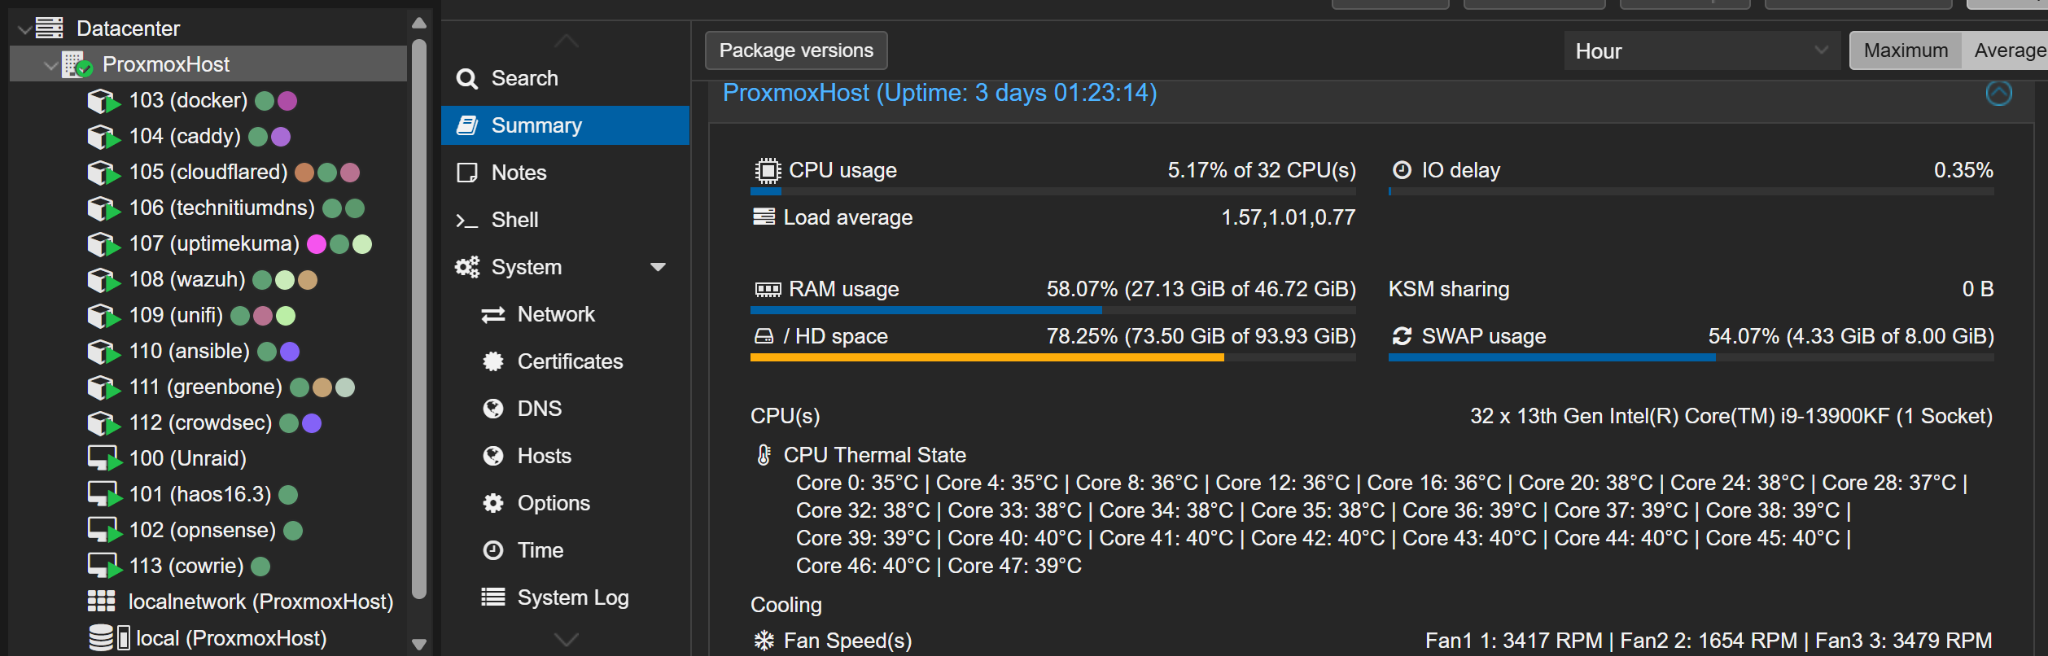The height and width of the screenshot is (656, 2048).
Task: Click the Unraid VM 100 monitor icon
Action: 103,459
